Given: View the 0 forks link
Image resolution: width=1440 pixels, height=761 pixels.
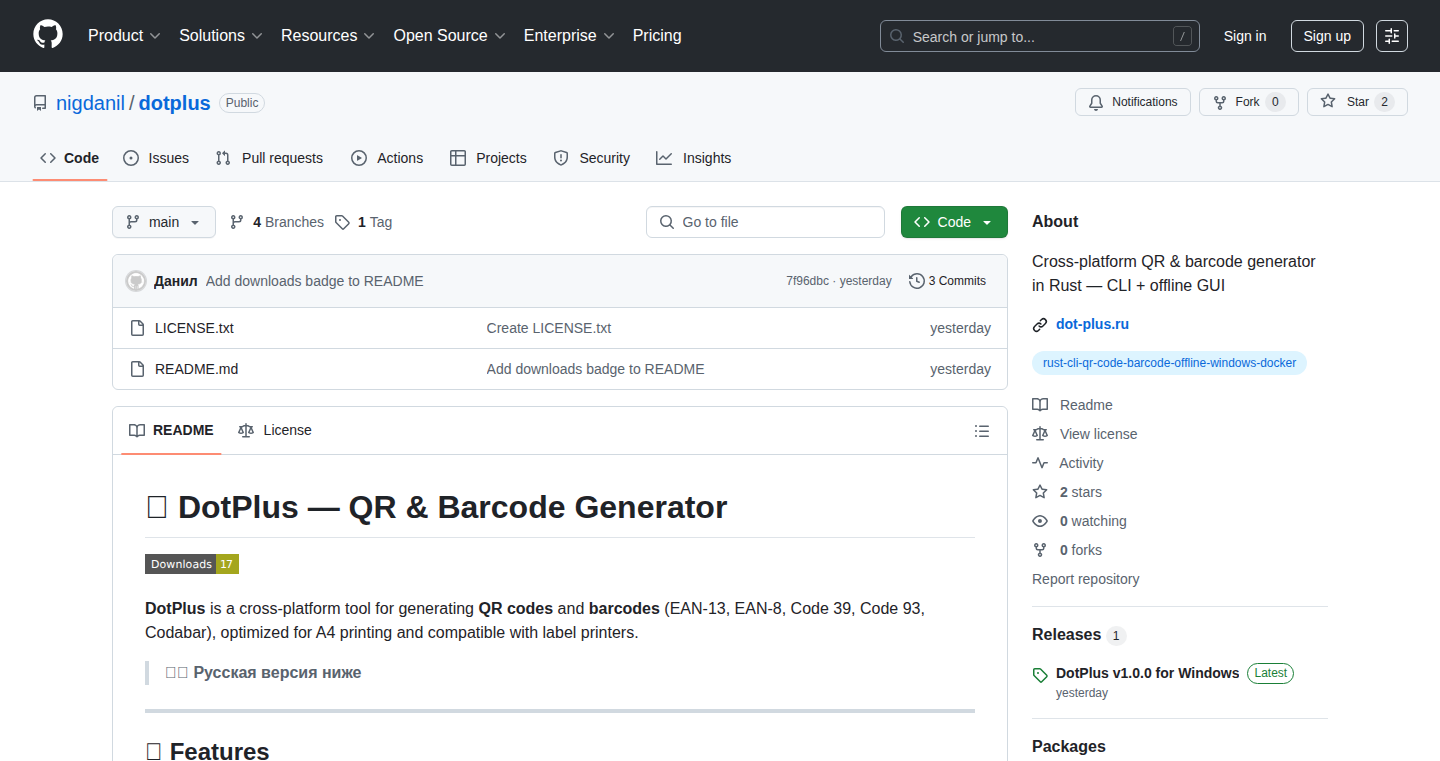Looking at the screenshot, I should [1067, 550].
